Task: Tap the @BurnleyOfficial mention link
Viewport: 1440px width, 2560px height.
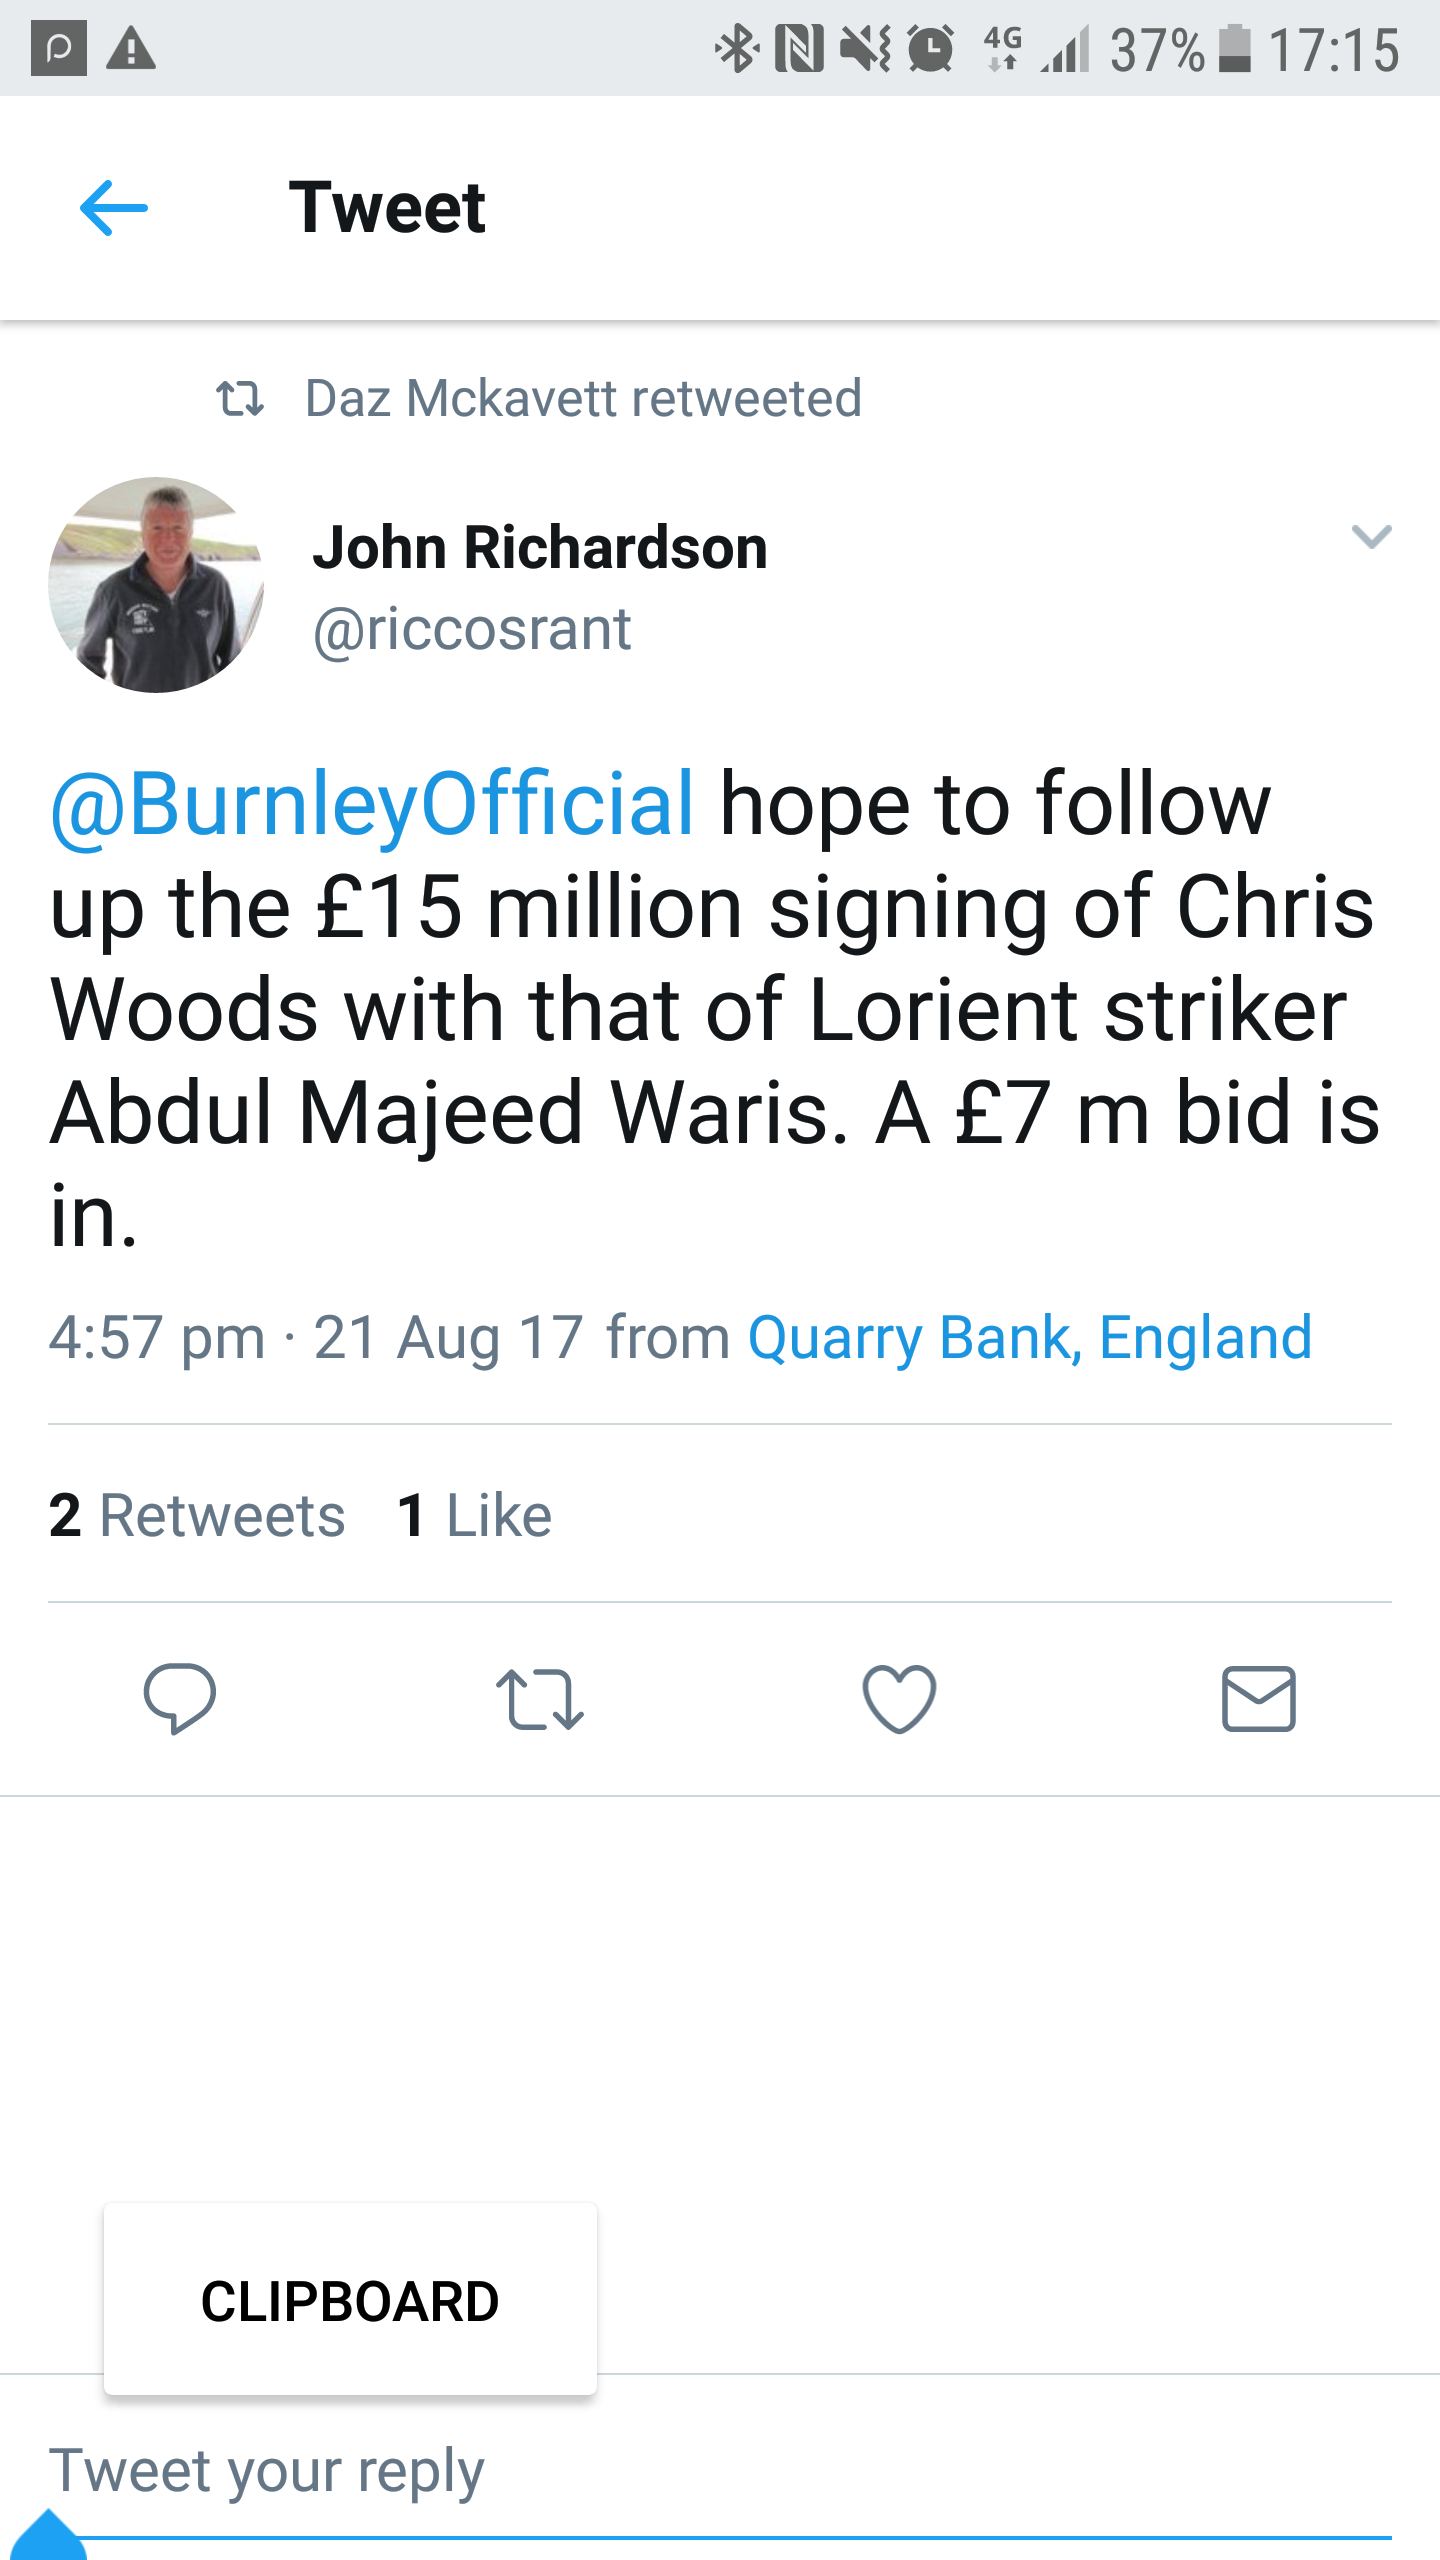Action: (x=372, y=803)
